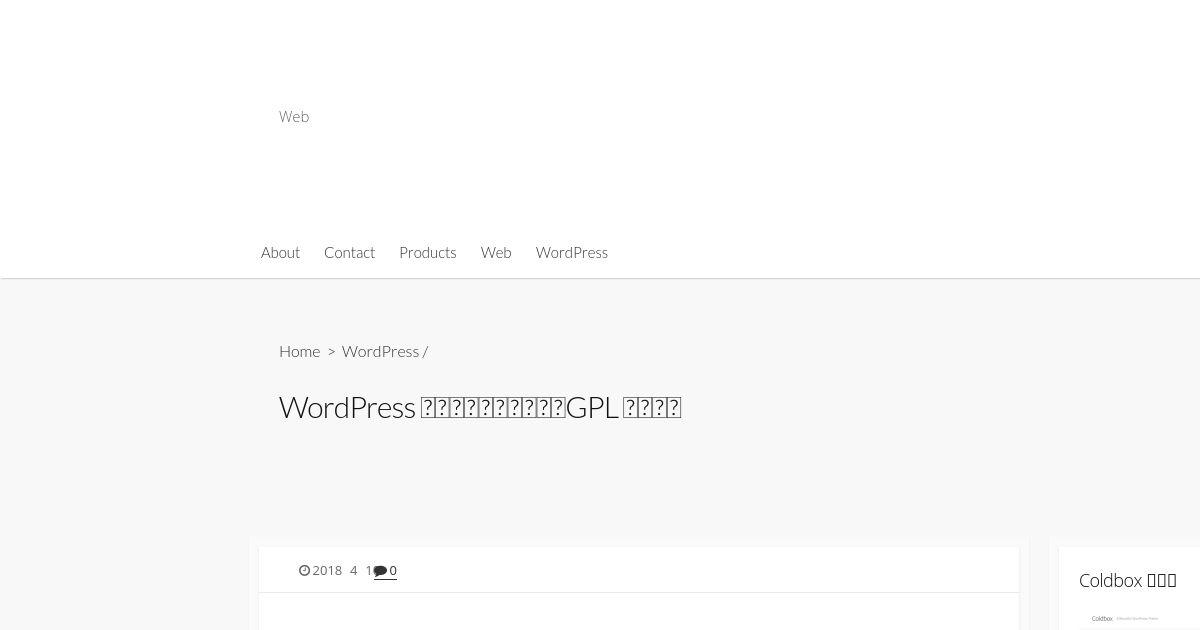Click the comment bubble count link
This screenshot has width=1200, height=630.
[385, 571]
